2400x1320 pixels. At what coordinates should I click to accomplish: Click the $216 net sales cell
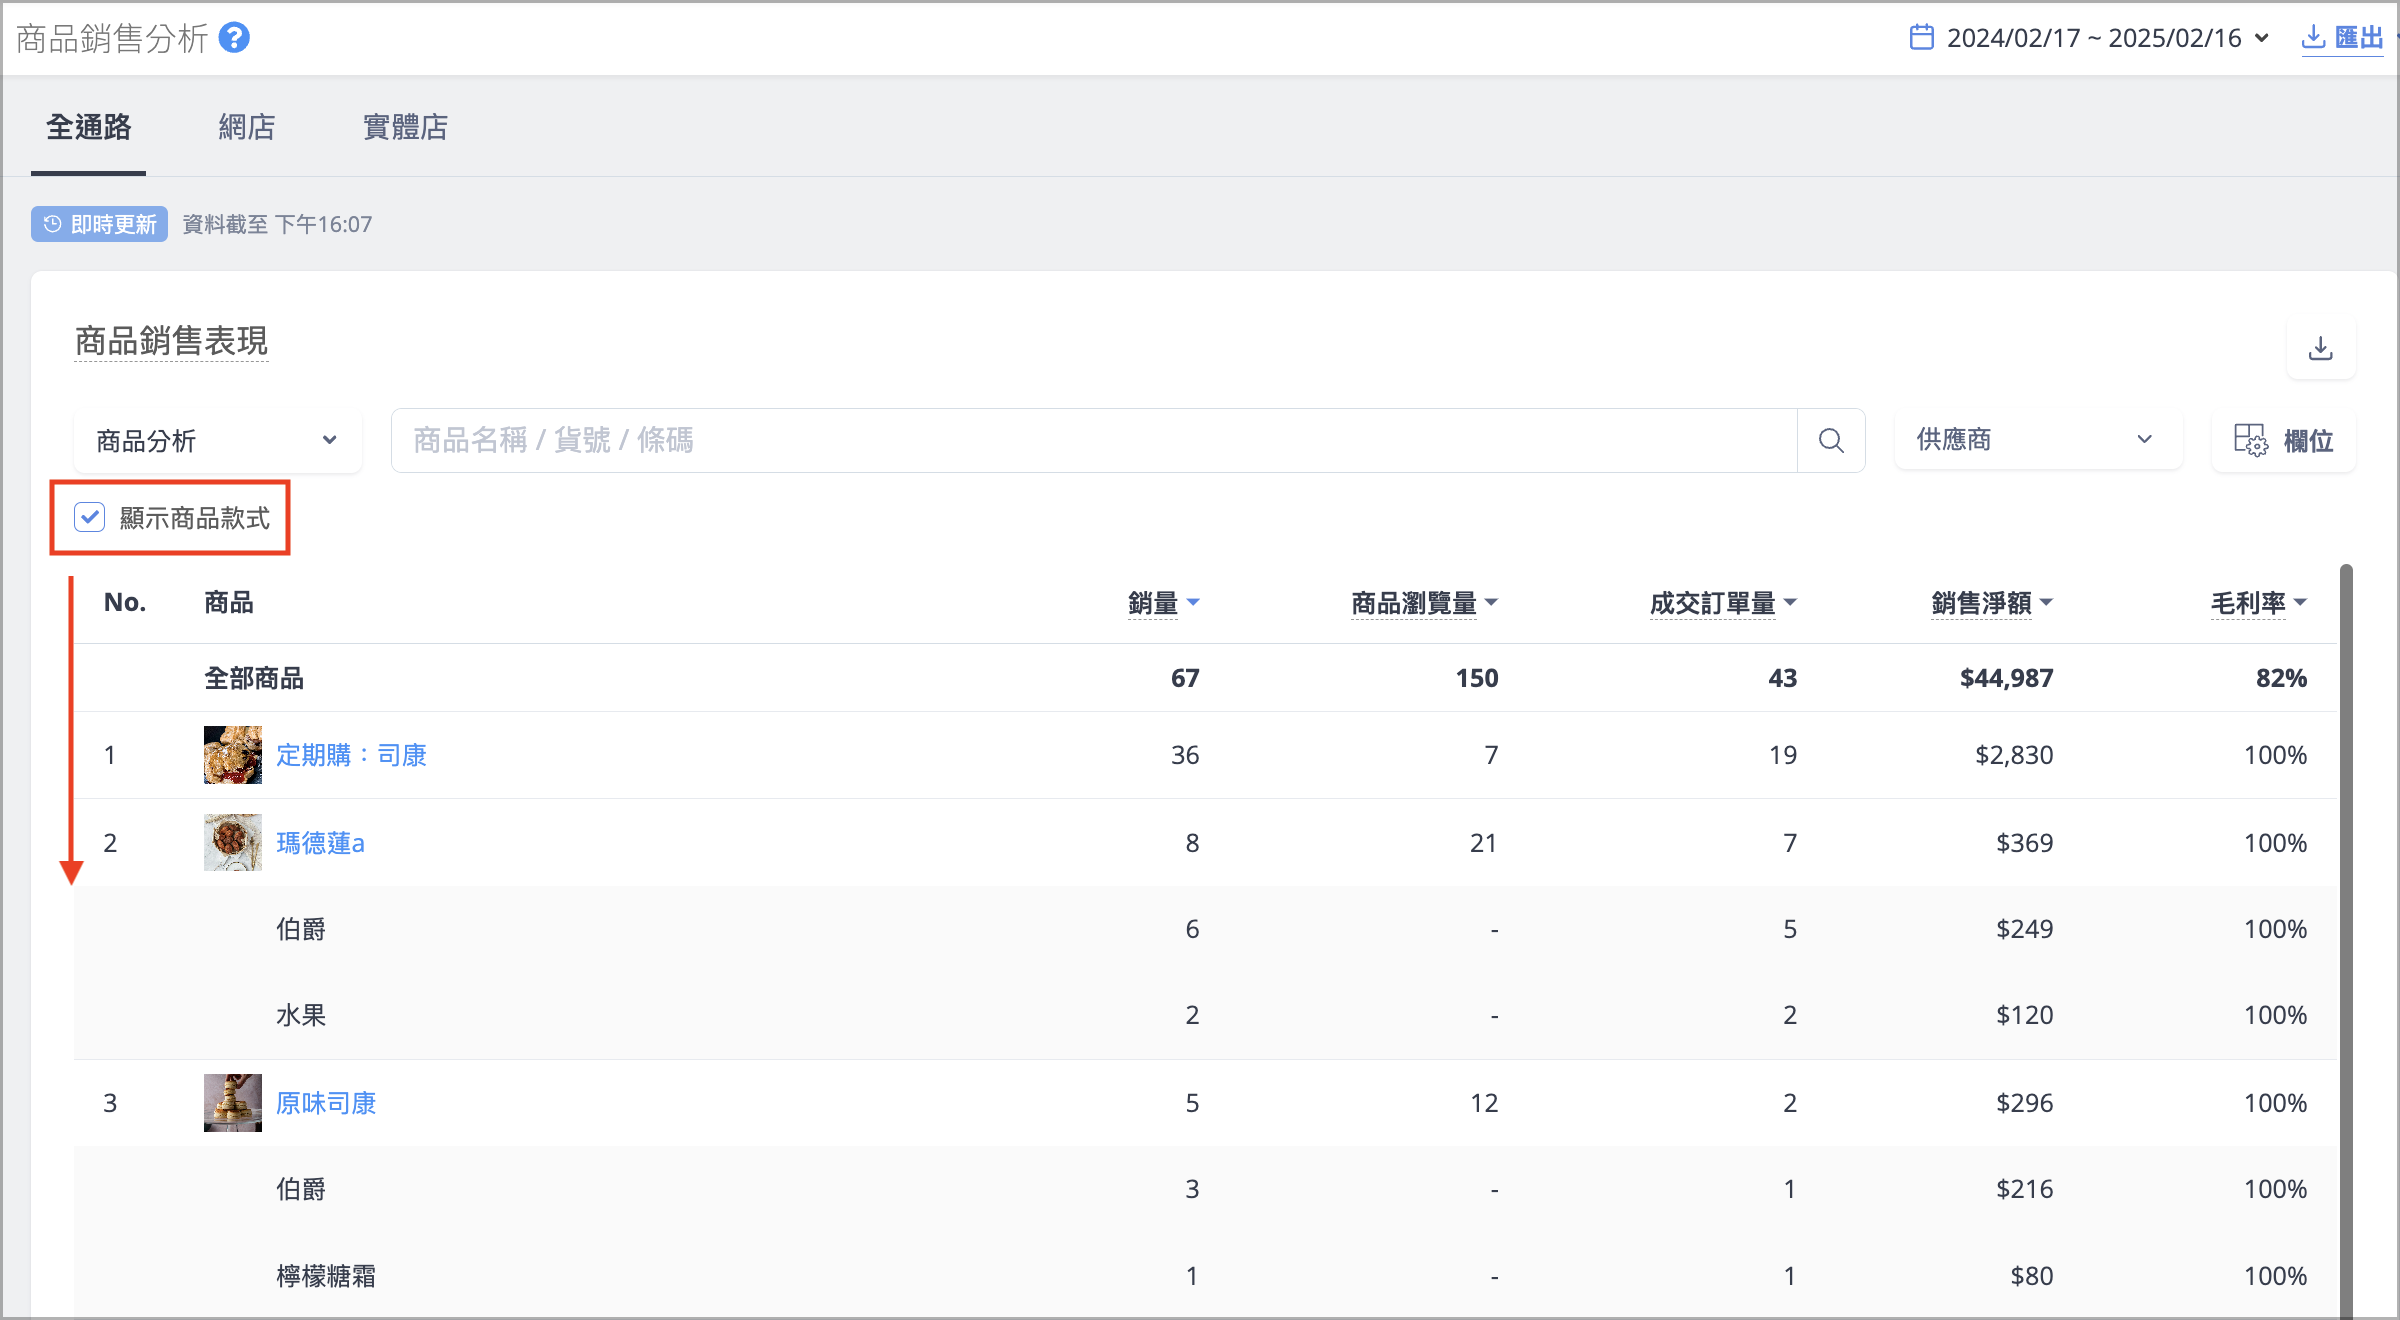pos(2024,1189)
